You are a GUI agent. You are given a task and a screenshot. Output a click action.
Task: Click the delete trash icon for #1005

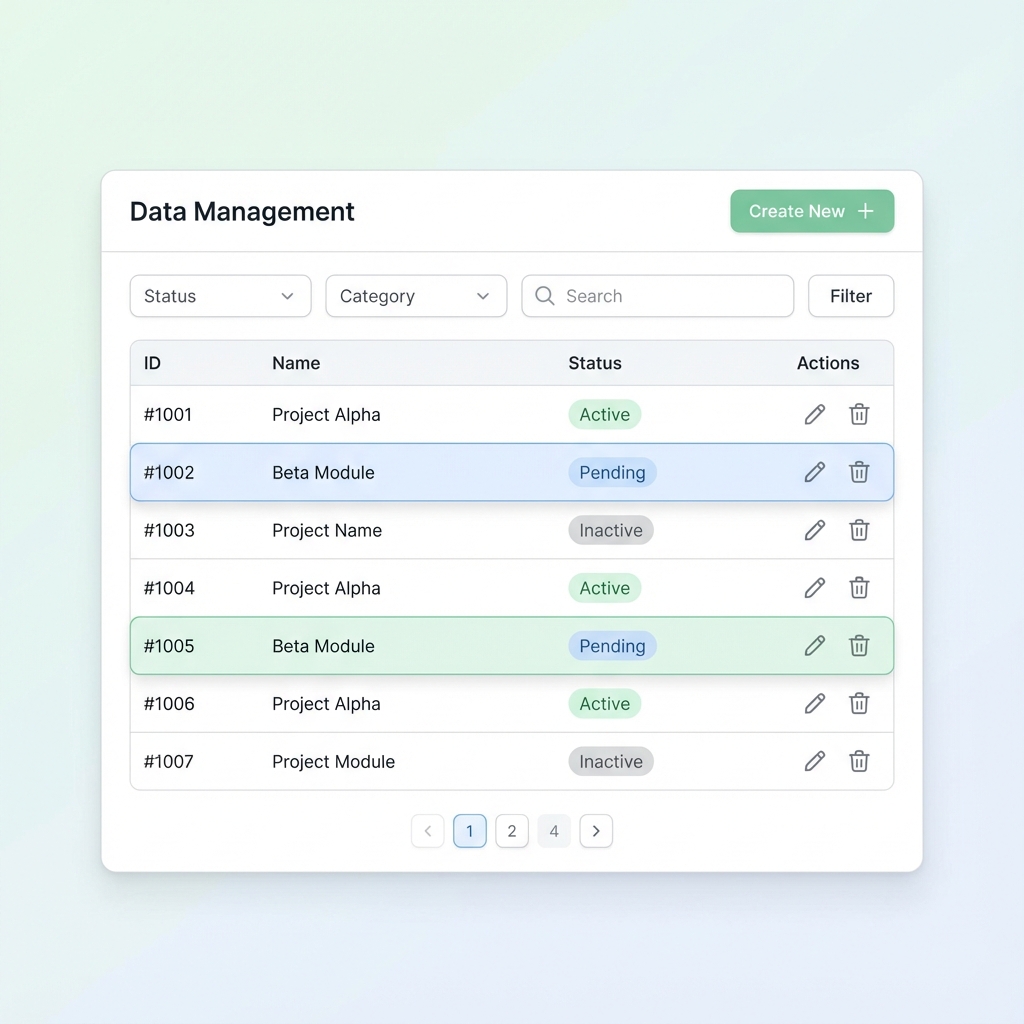[859, 646]
